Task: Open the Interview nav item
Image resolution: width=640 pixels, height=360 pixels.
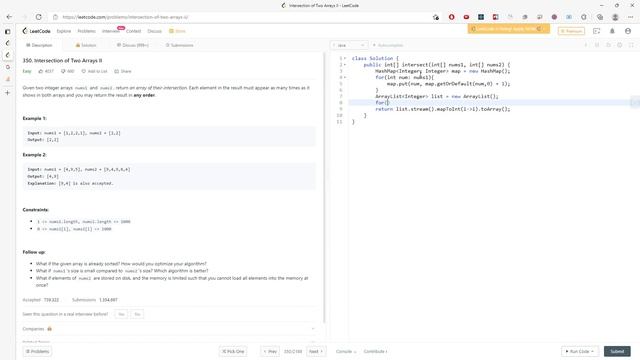Action: point(111,31)
